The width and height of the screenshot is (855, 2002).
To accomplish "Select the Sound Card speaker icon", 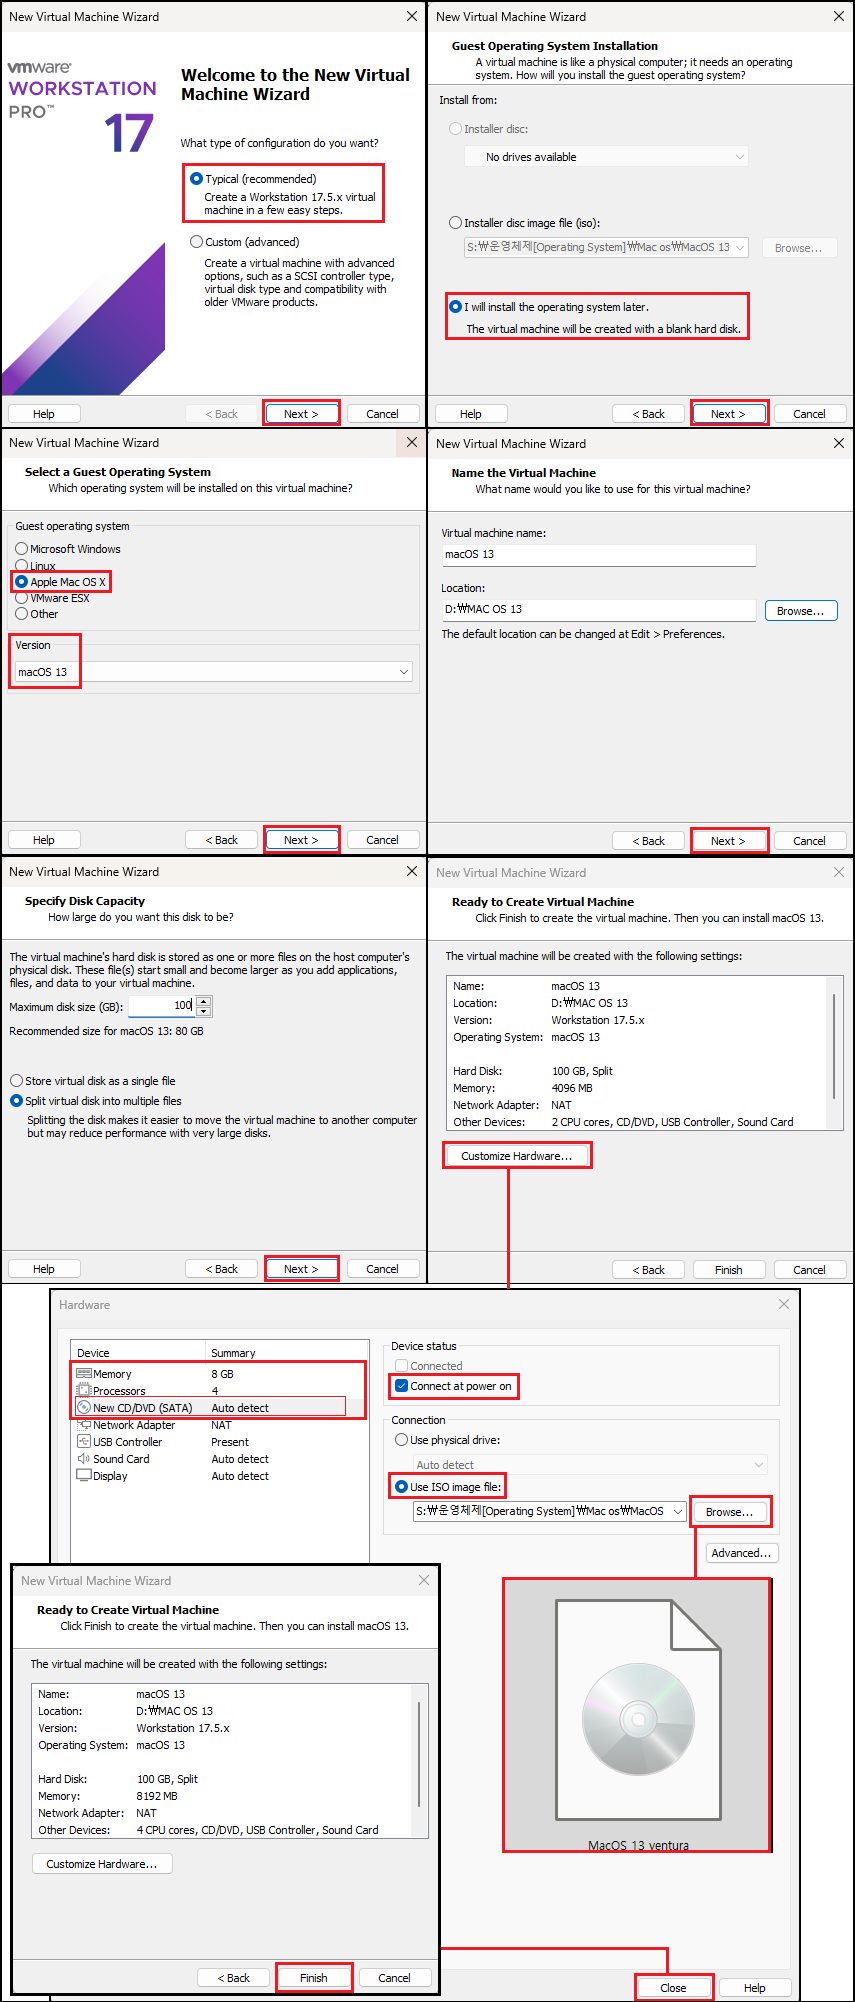I will click(x=84, y=1459).
